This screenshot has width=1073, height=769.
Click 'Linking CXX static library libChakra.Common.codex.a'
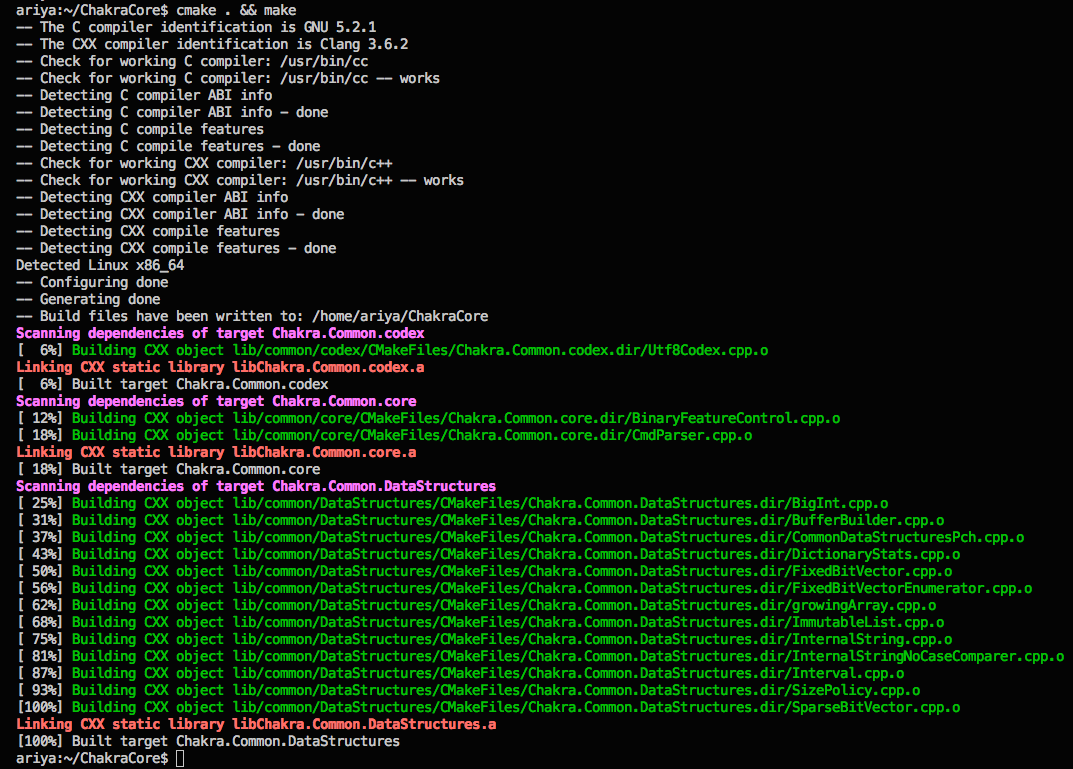[220, 367]
